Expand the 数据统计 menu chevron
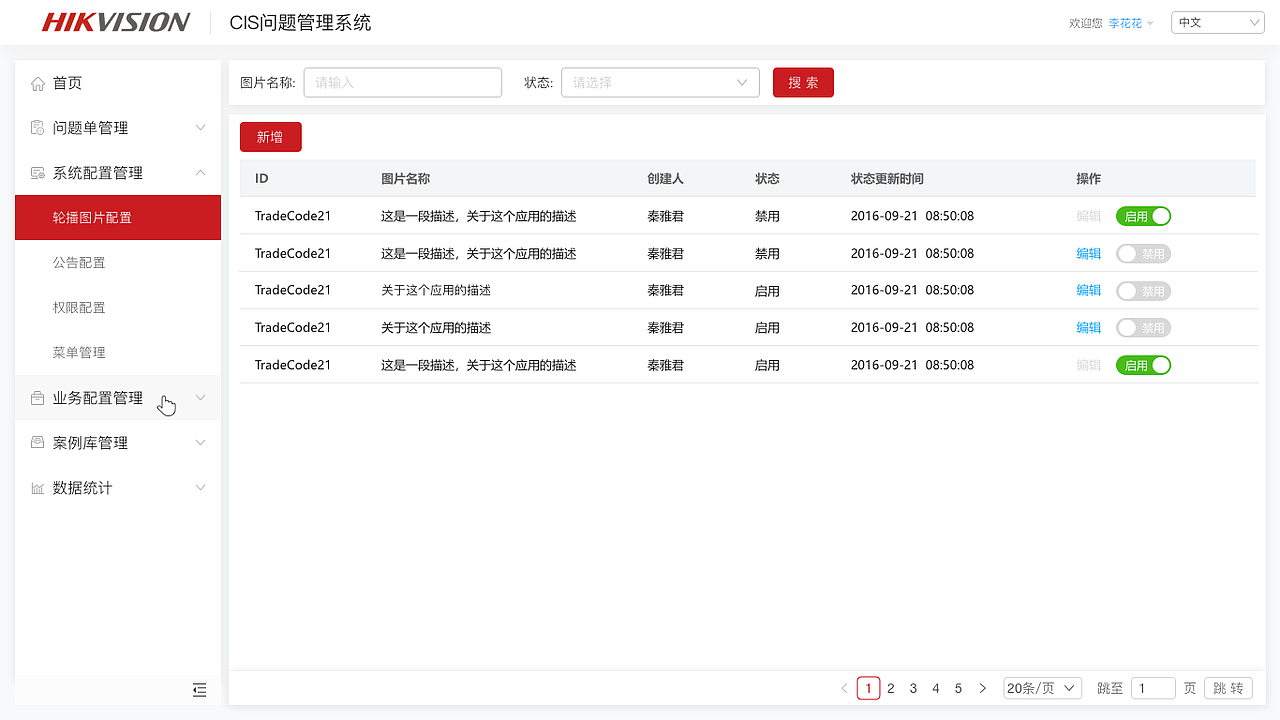The height and width of the screenshot is (720, 1280). pyautogui.click(x=200, y=487)
